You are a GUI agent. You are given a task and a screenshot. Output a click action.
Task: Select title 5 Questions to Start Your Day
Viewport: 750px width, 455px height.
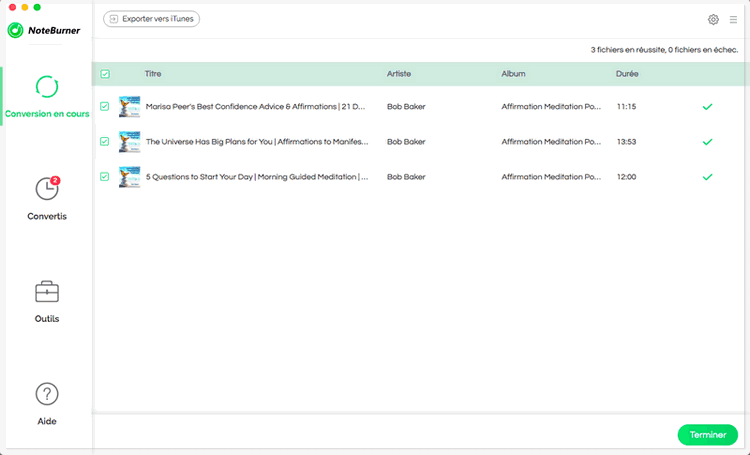(257, 177)
